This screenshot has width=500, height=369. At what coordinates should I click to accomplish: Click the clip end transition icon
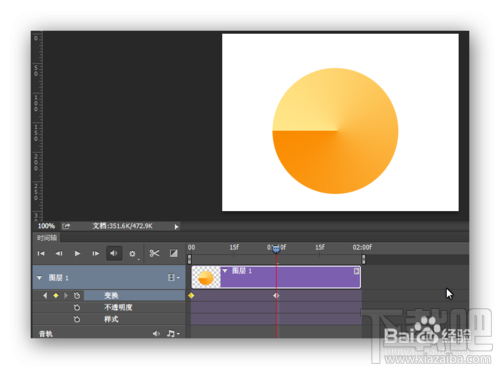click(356, 271)
